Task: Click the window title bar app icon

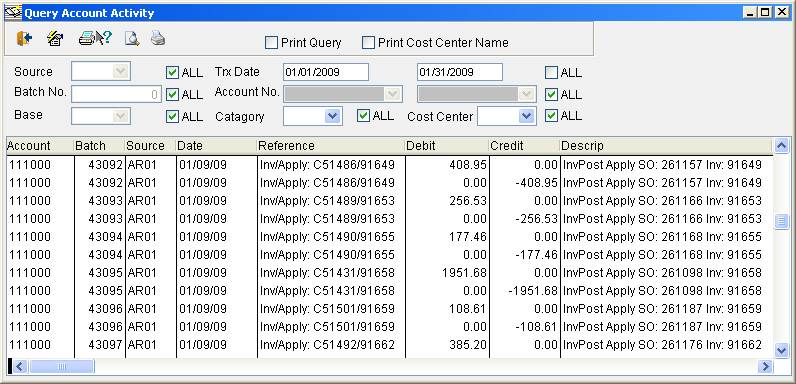Action: (13, 12)
